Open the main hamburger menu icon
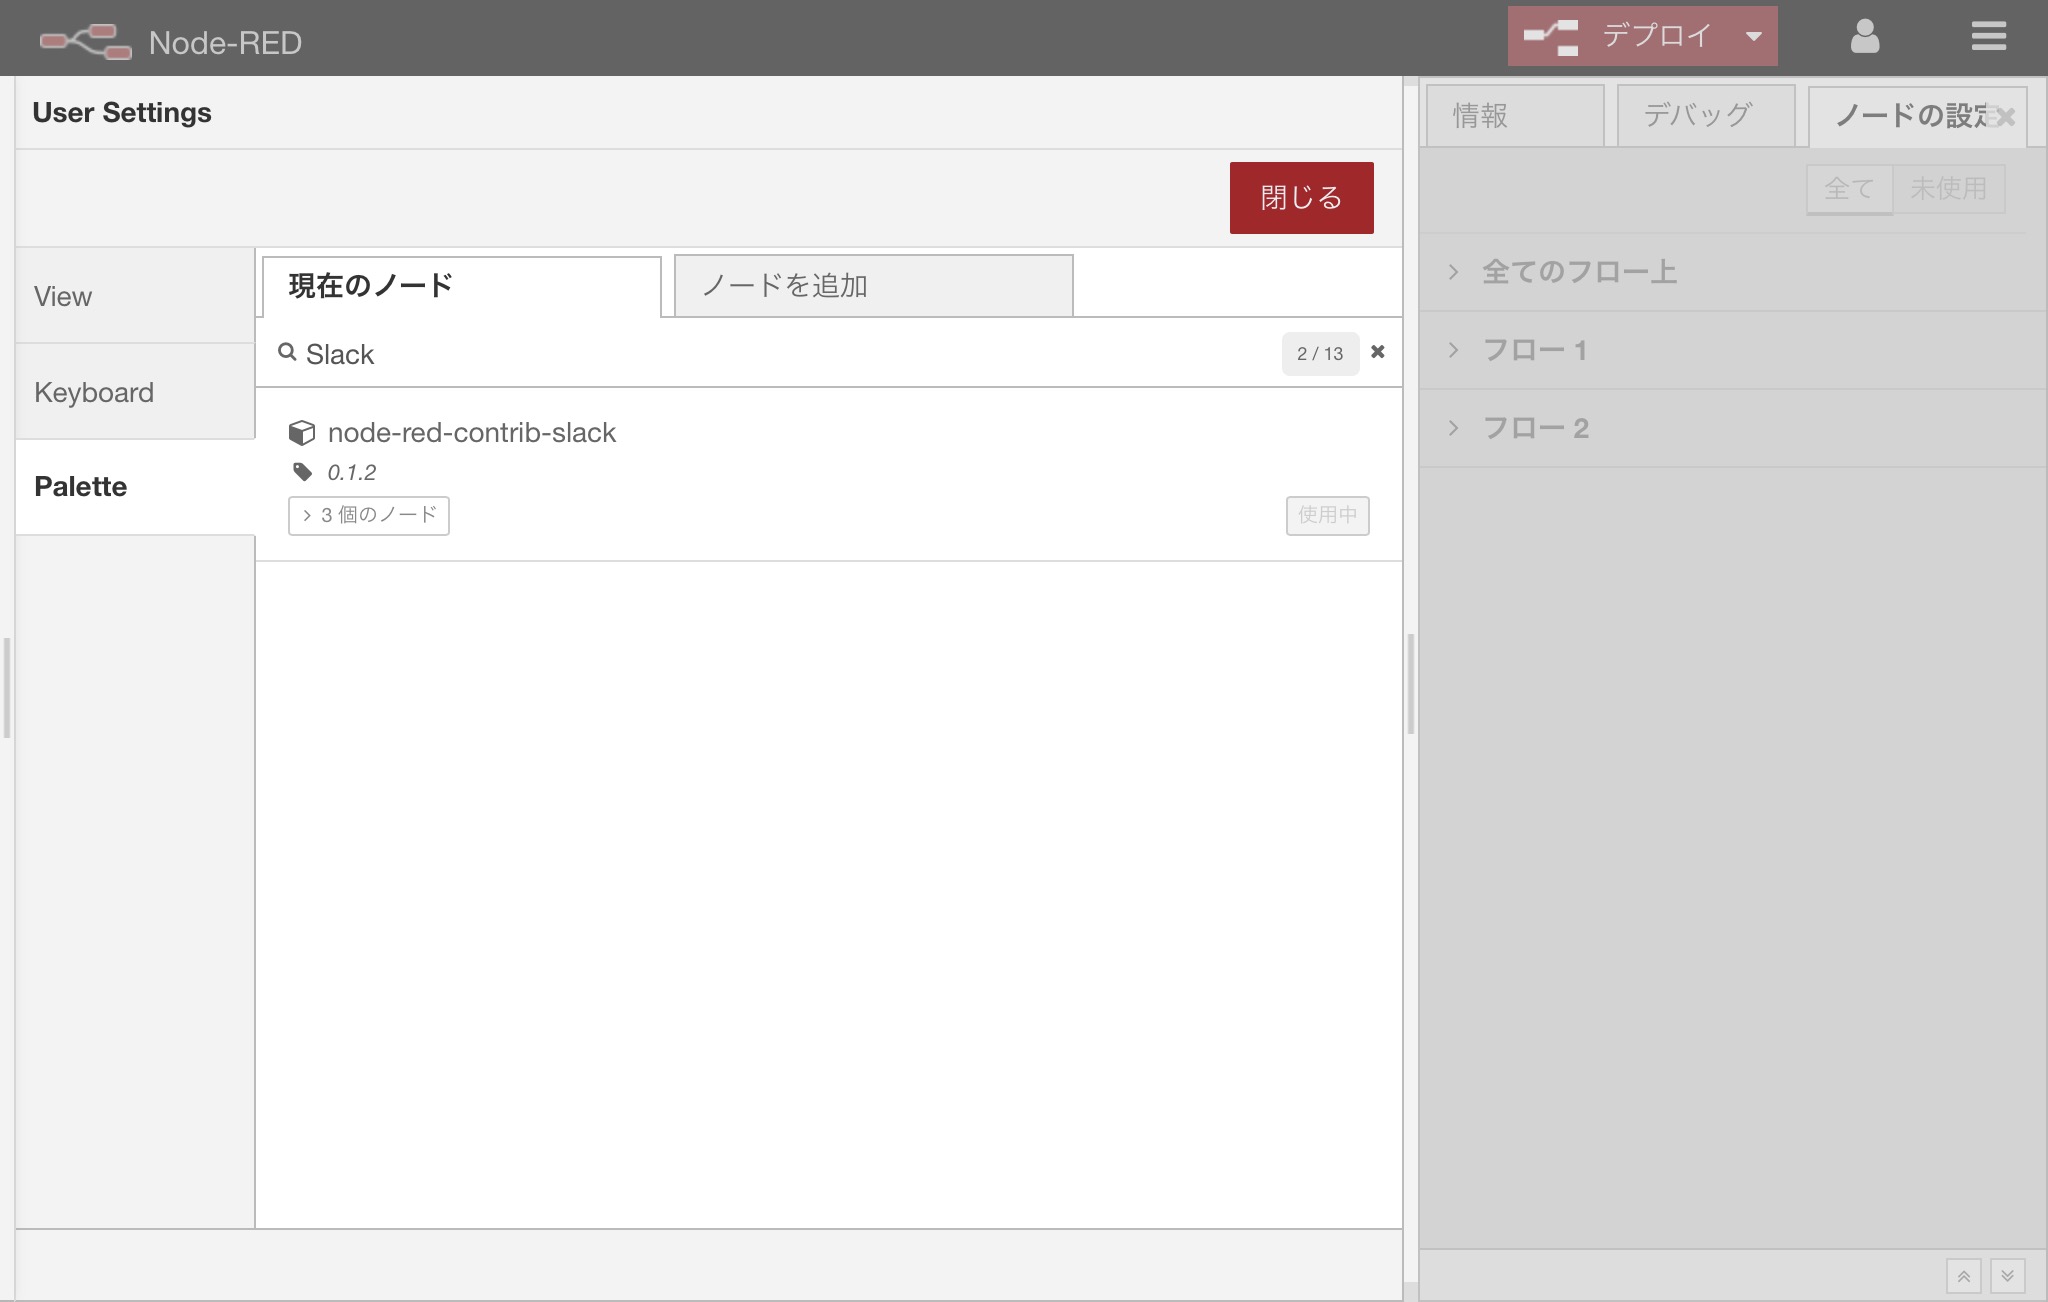 pyautogui.click(x=1988, y=36)
